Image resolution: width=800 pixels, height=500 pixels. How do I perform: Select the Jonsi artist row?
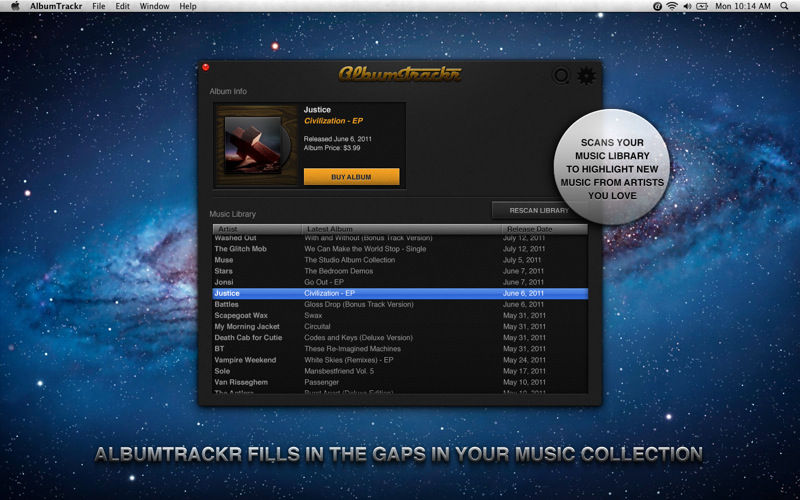coord(400,282)
